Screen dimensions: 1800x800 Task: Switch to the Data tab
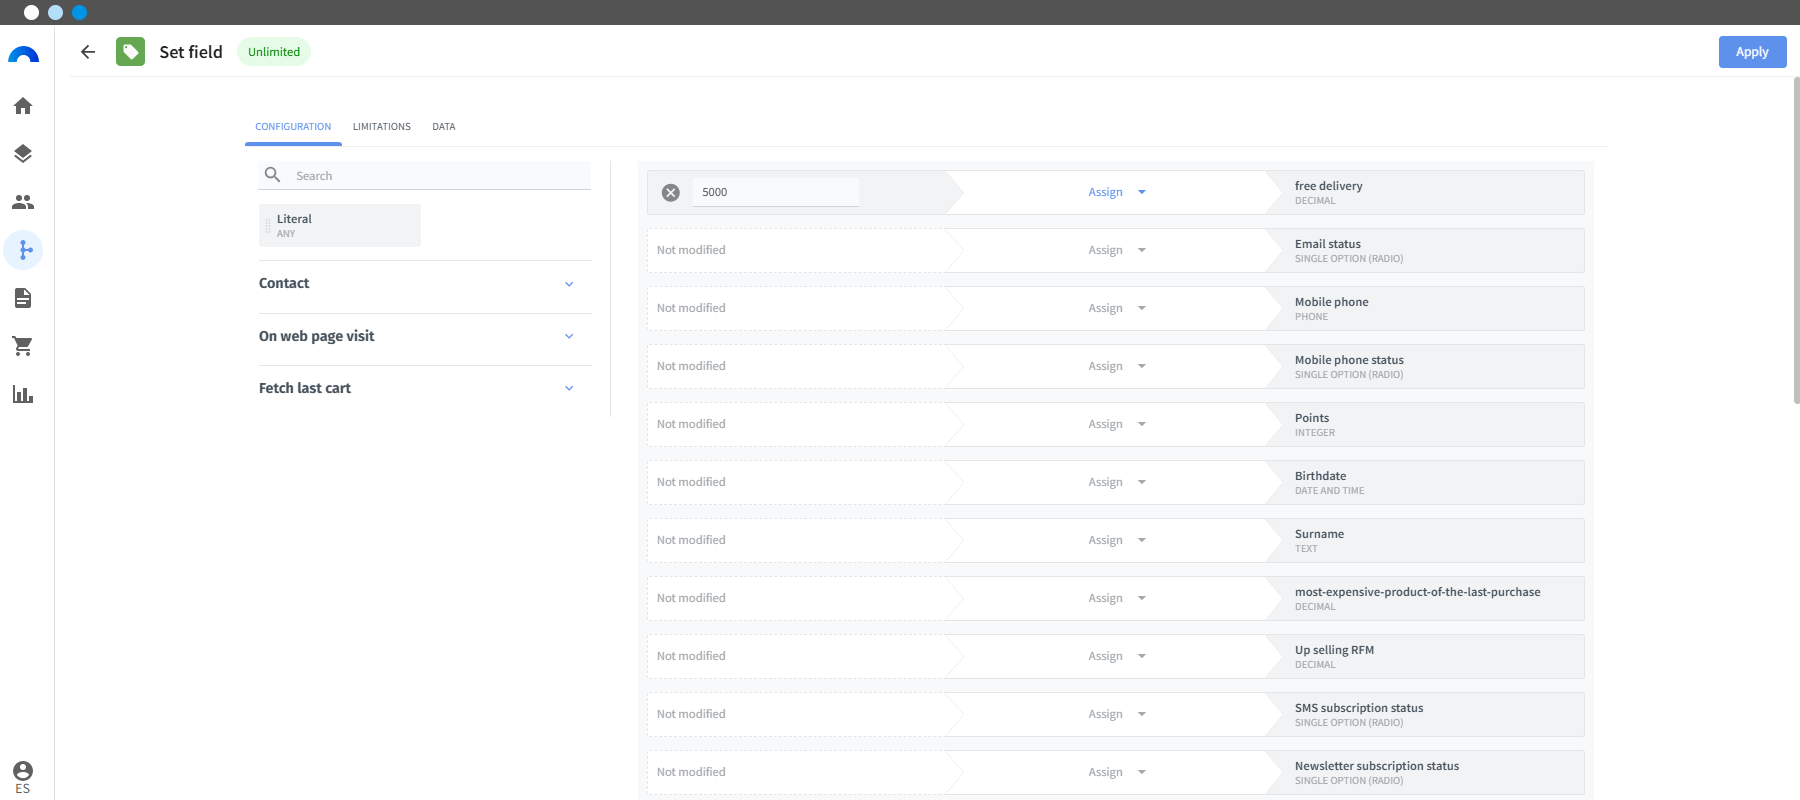[x=444, y=127]
